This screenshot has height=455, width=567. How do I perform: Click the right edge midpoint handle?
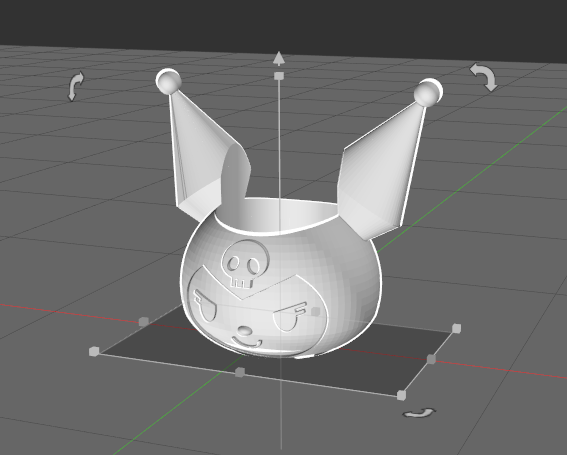pos(431,359)
